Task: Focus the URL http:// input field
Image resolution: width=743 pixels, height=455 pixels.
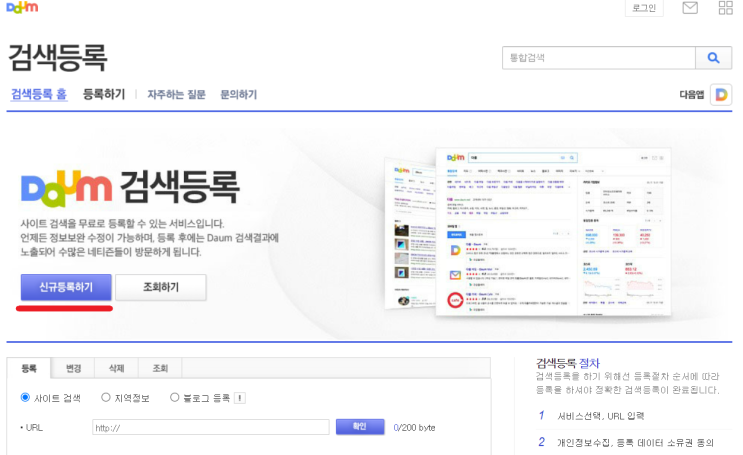Action: click(x=211, y=427)
